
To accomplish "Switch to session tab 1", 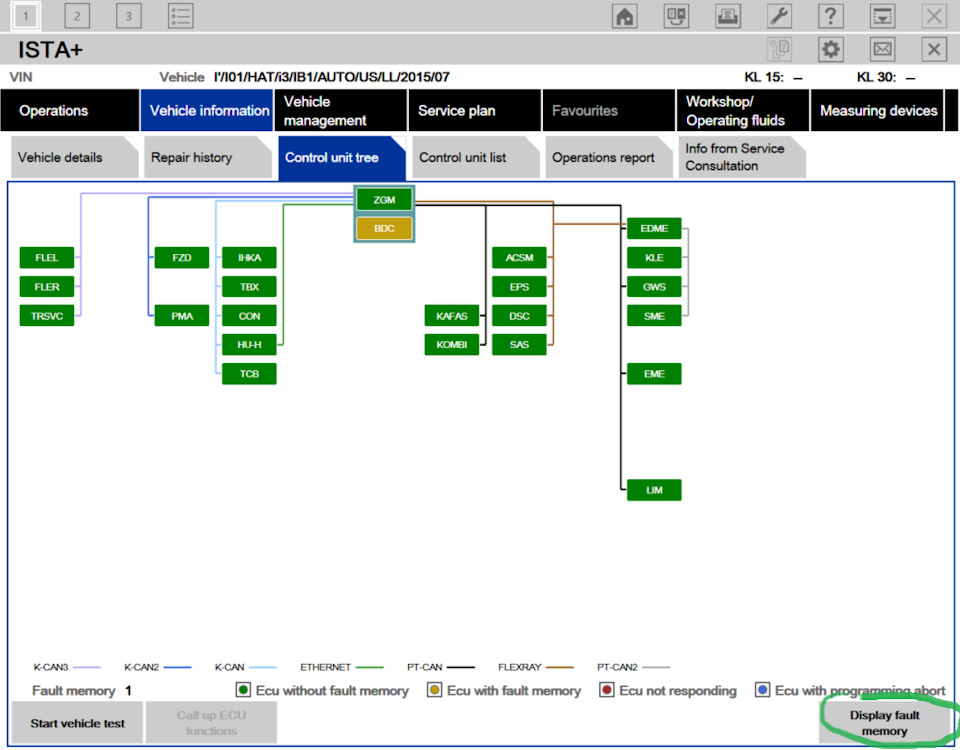I will (x=26, y=16).
